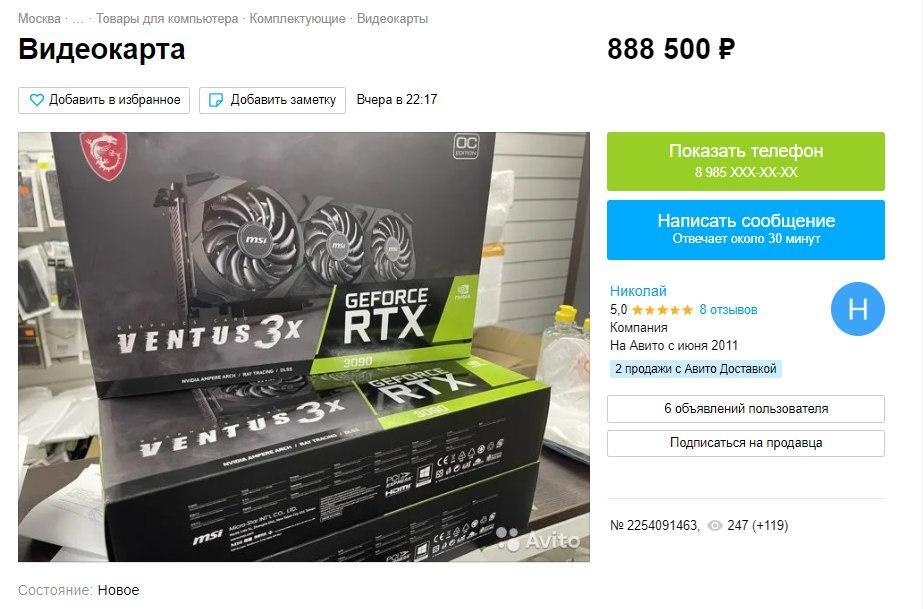The width and height of the screenshot is (923, 609).
Task: Click the eye views icon near 247
Action: 714,525
